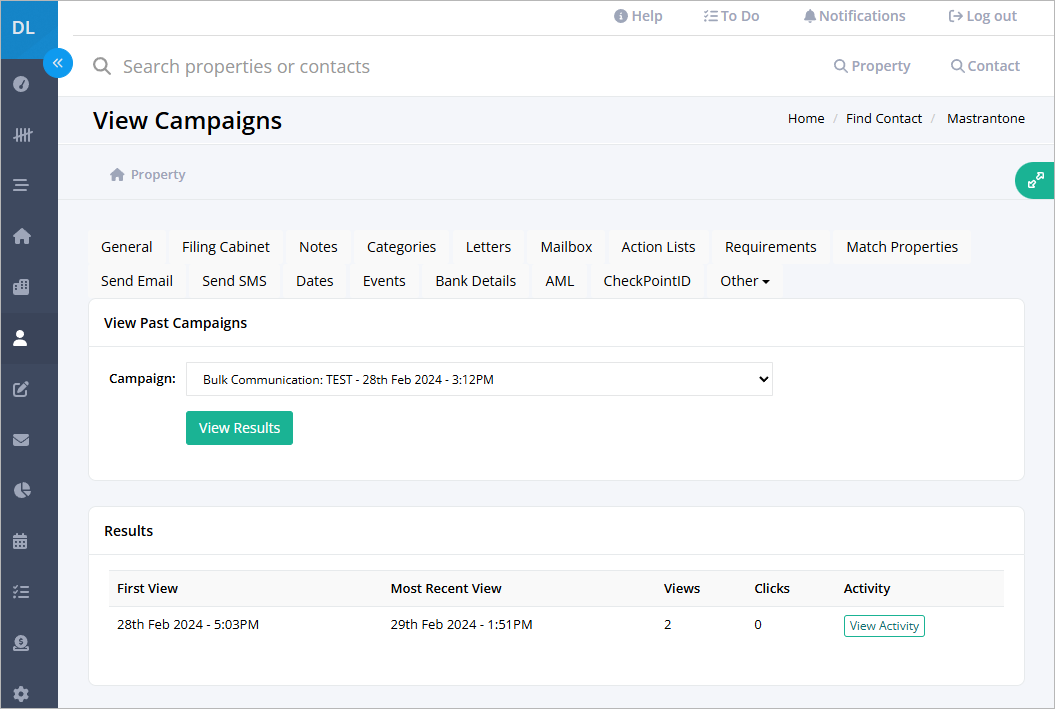This screenshot has width=1055, height=709.
Task: Open the contacts person icon in the sidebar
Action: [x=20, y=338]
